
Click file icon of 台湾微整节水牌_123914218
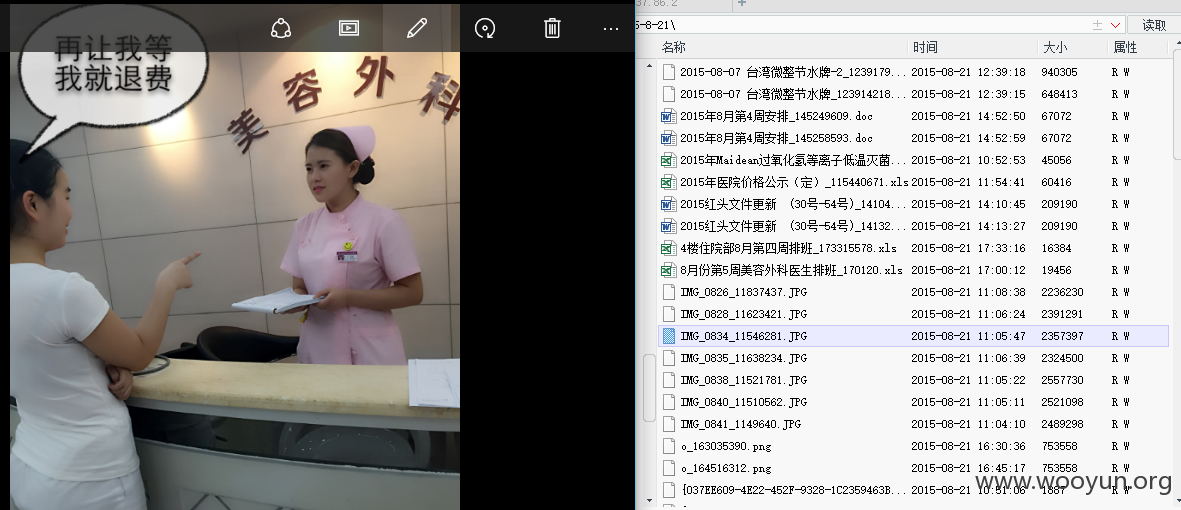(x=668, y=94)
